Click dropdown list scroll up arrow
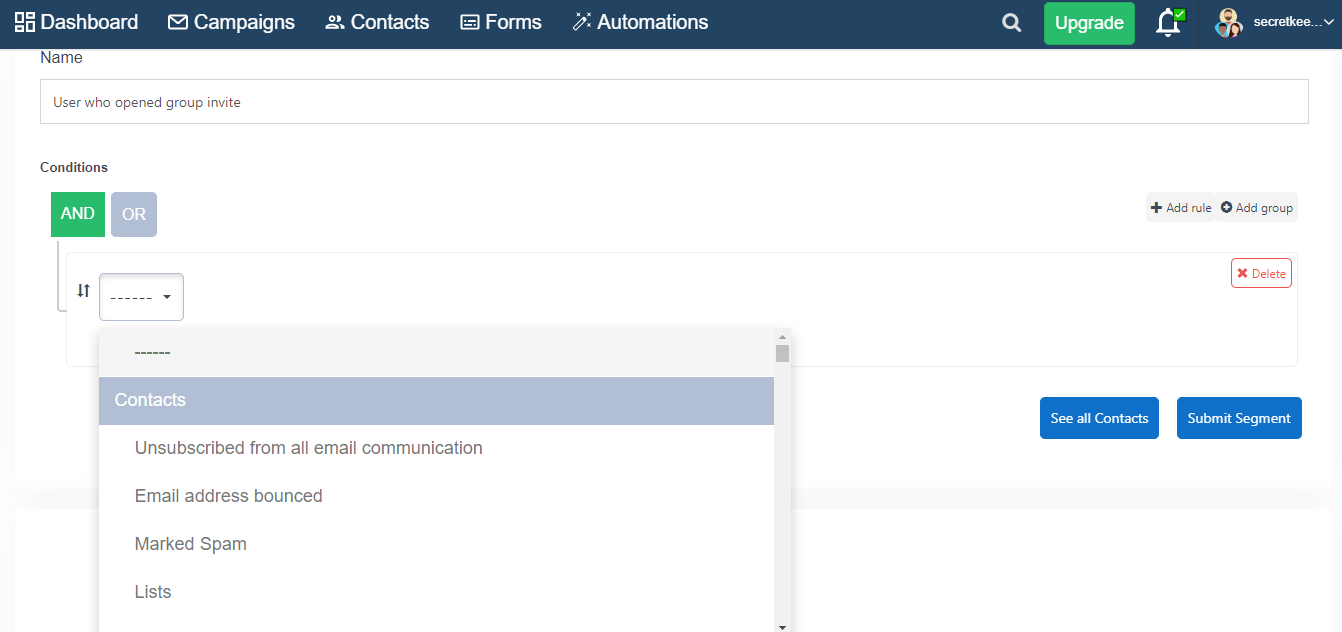 tap(783, 337)
